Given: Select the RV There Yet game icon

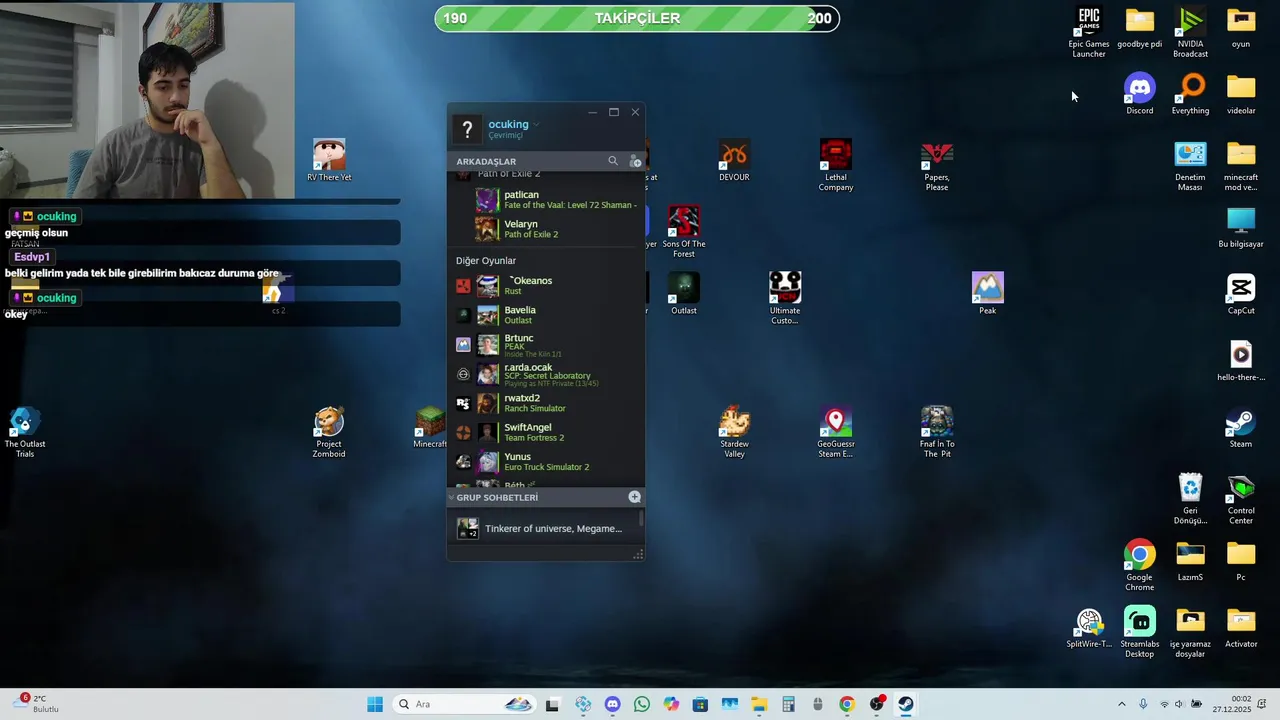Looking at the screenshot, I should click(329, 160).
